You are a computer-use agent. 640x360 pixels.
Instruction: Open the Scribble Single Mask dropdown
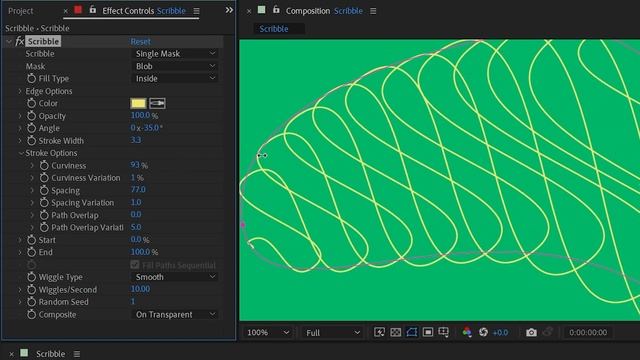[175, 53]
